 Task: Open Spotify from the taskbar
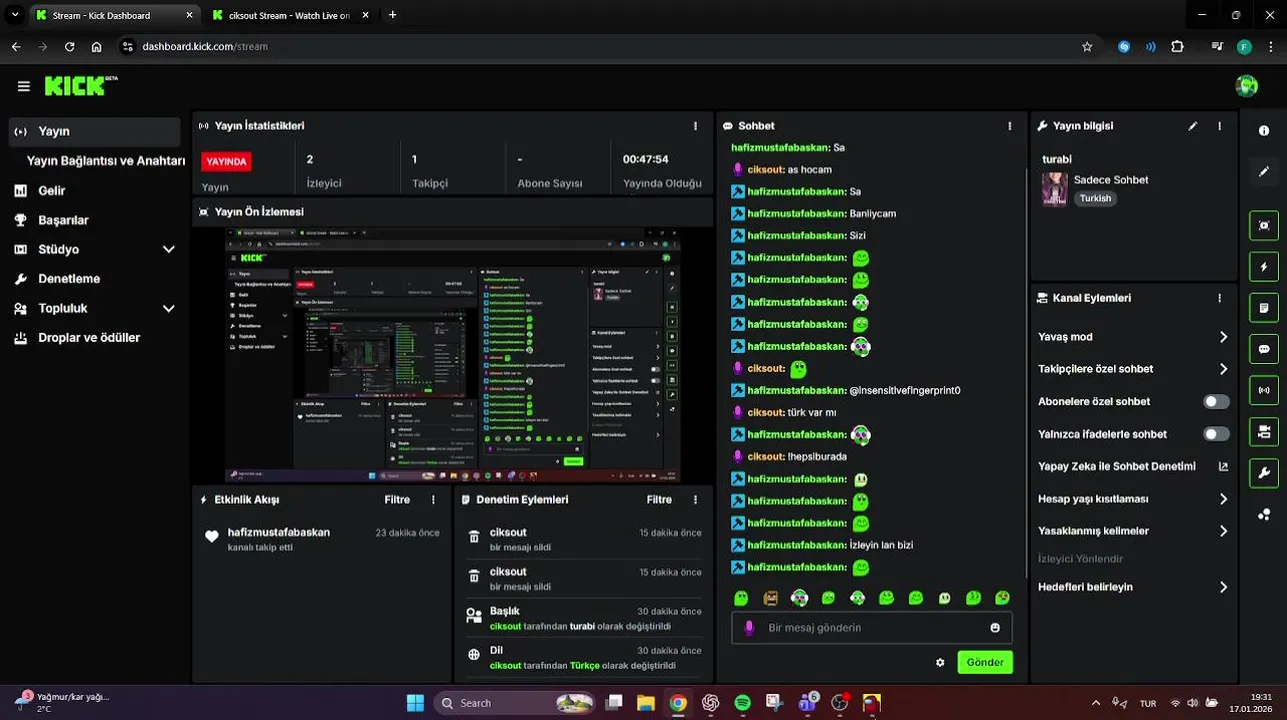(x=743, y=703)
